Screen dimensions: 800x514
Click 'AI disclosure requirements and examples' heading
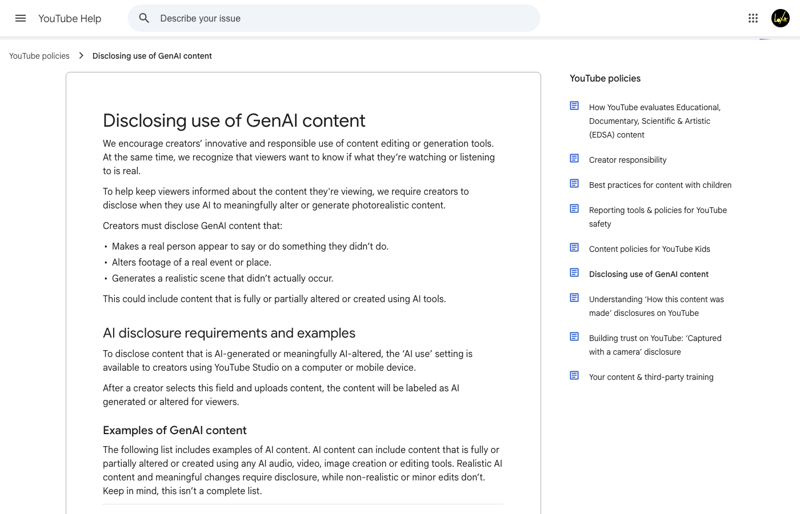(229, 333)
